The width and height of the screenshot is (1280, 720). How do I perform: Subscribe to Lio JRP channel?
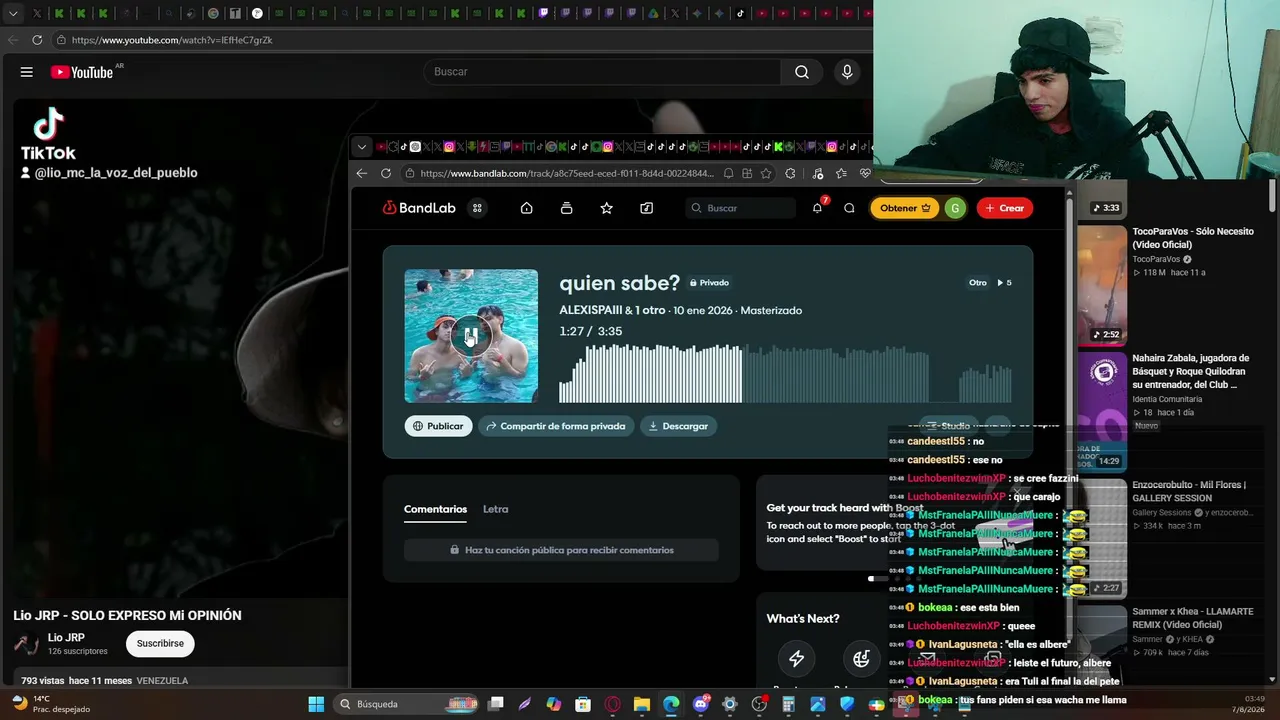pyautogui.click(x=160, y=644)
